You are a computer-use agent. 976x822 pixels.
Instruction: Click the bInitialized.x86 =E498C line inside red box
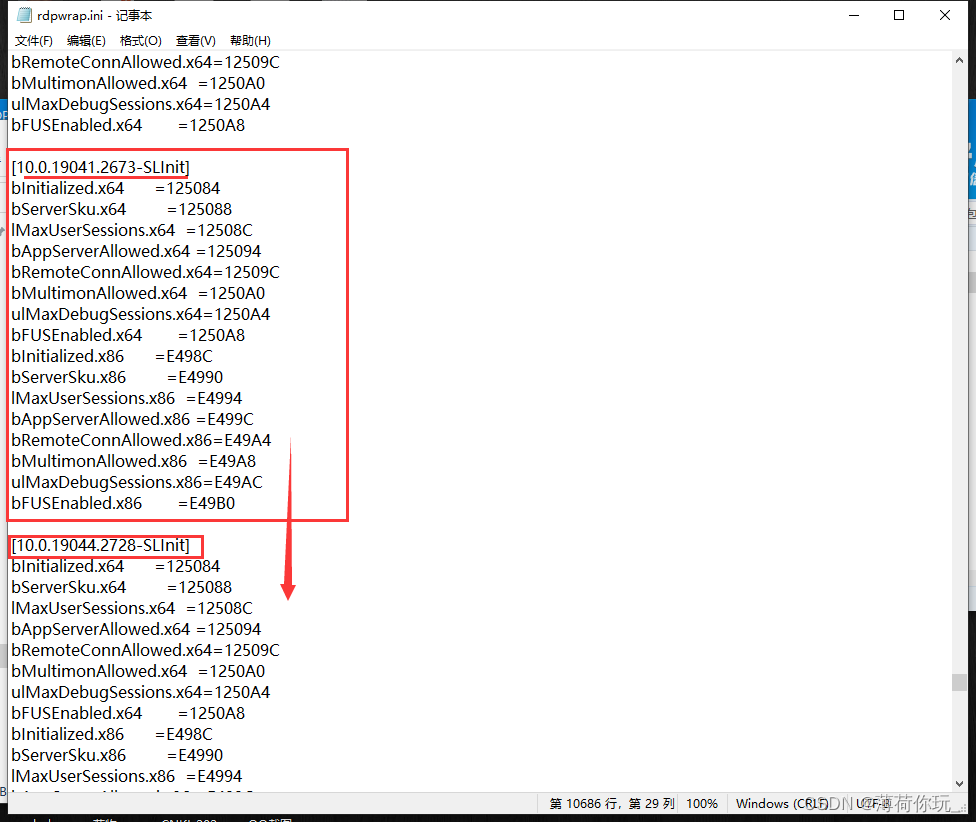[x=112, y=356]
